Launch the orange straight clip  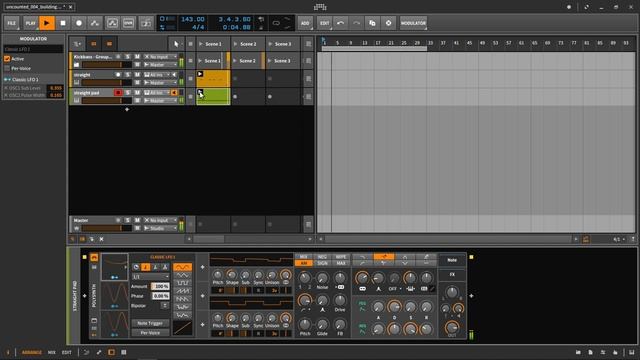pos(200,74)
